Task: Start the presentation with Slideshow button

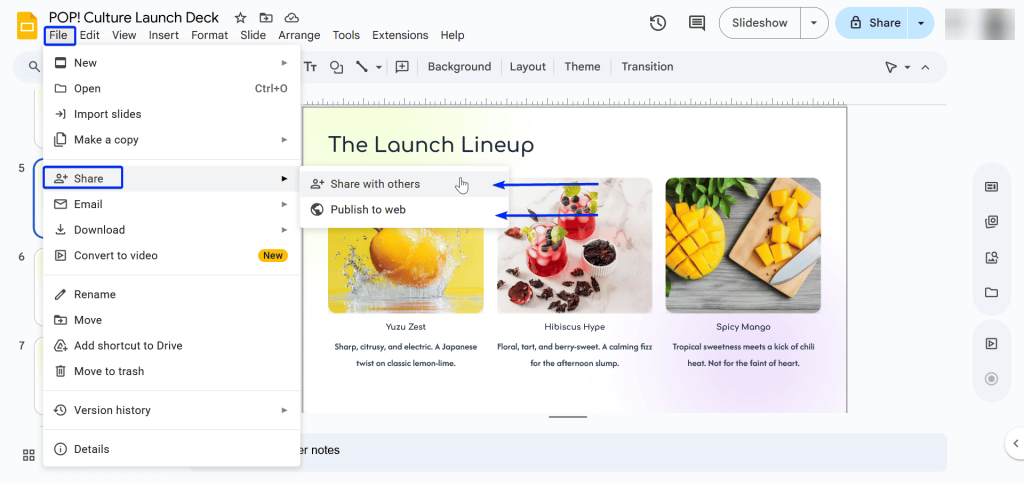Action: [759, 23]
